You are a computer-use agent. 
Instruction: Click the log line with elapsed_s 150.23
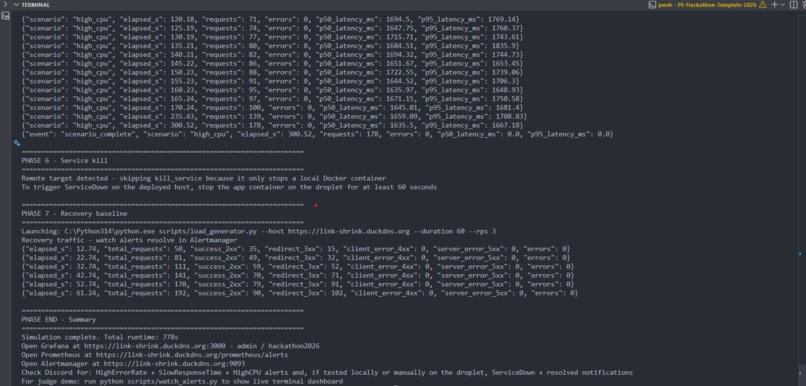[272, 72]
